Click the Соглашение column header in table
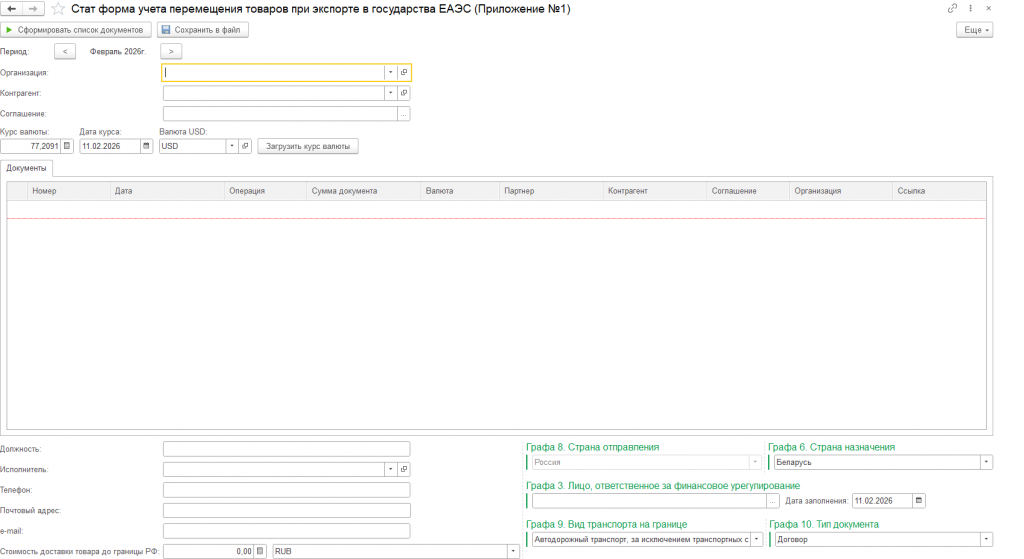This screenshot has height=559, width=1024. click(748, 191)
